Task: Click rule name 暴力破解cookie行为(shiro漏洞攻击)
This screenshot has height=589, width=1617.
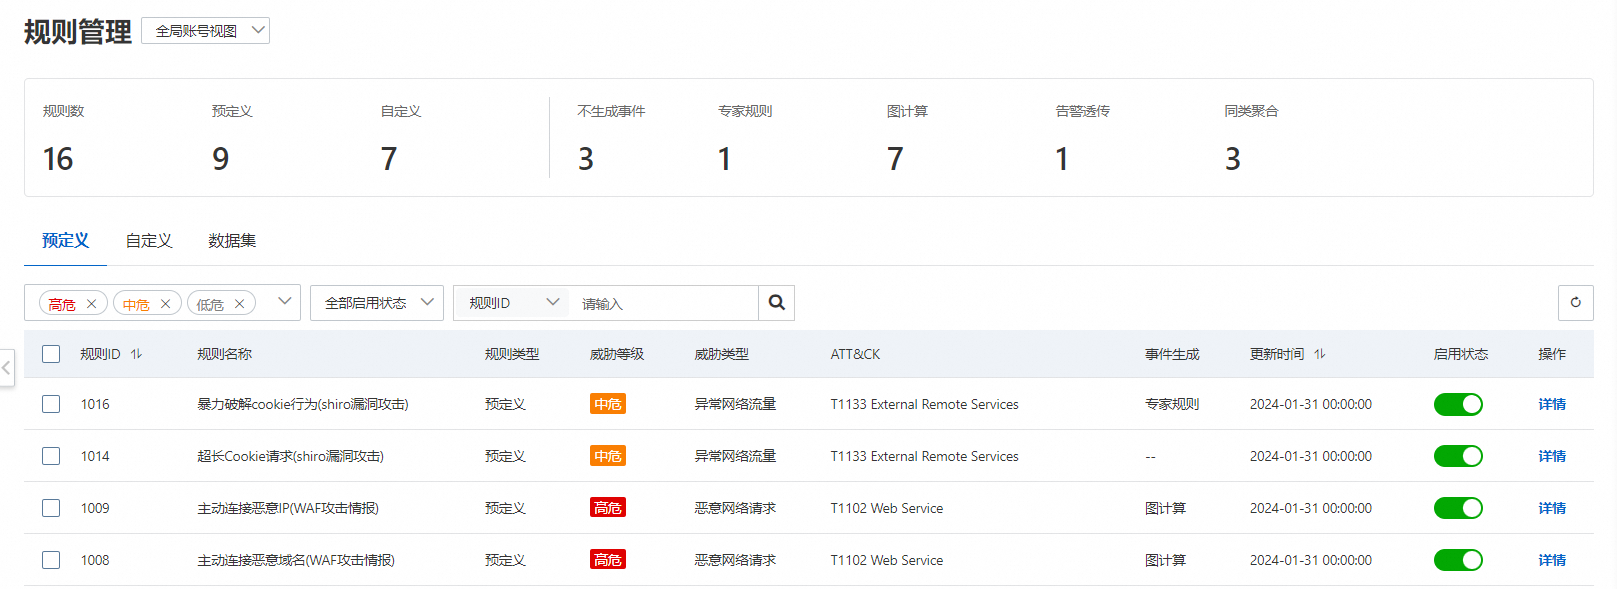Action: tap(303, 404)
